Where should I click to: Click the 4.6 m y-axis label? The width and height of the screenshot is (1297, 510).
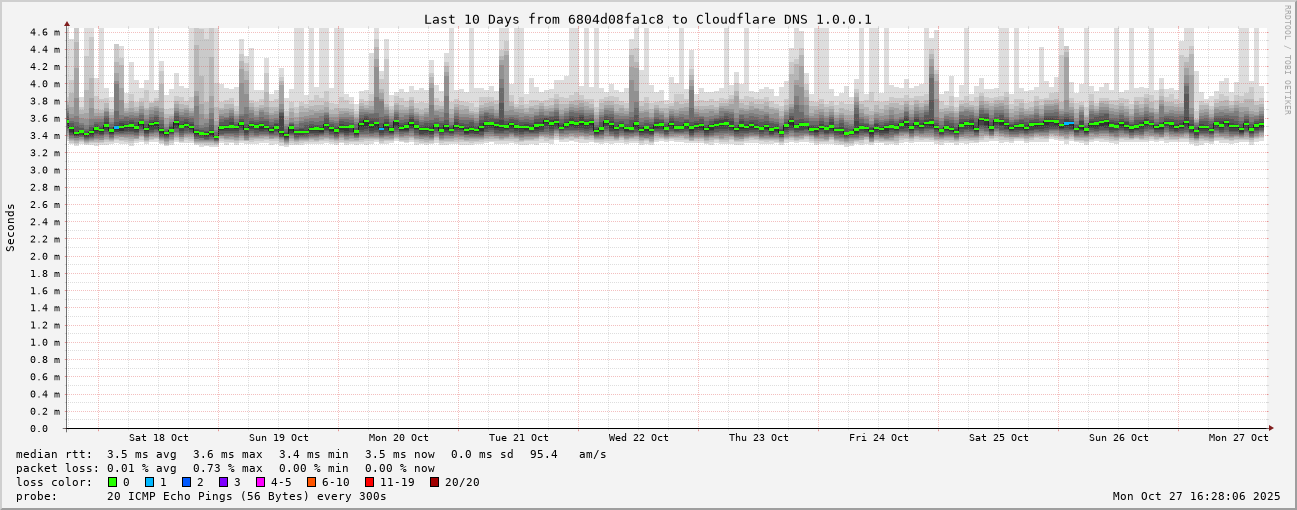(x=45, y=32)
